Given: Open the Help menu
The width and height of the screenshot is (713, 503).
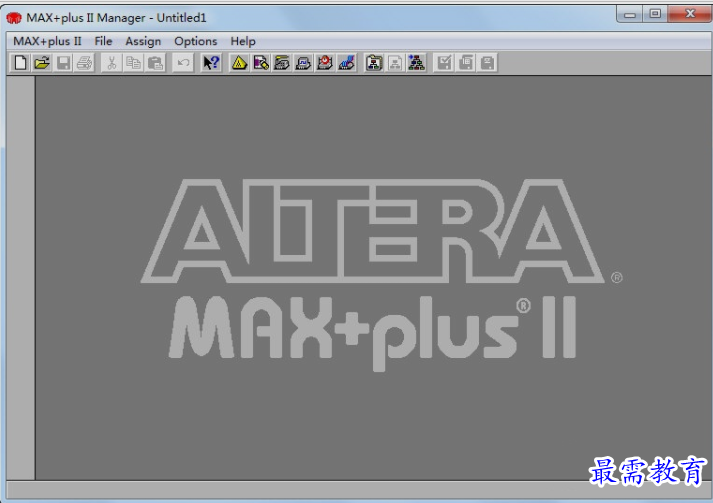Looking at the screenshot, I should point(243,41).
